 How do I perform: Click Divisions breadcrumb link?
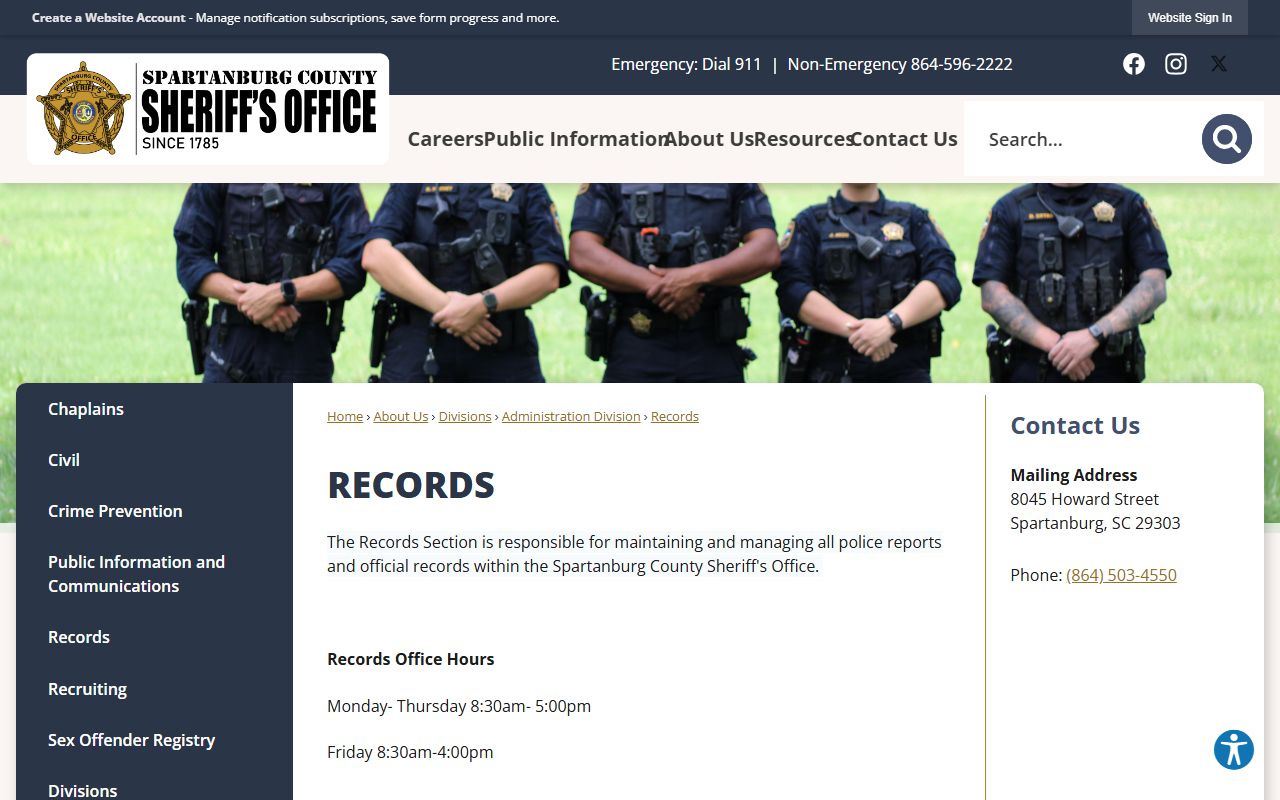pyautogui.click(x=465, y=416)
